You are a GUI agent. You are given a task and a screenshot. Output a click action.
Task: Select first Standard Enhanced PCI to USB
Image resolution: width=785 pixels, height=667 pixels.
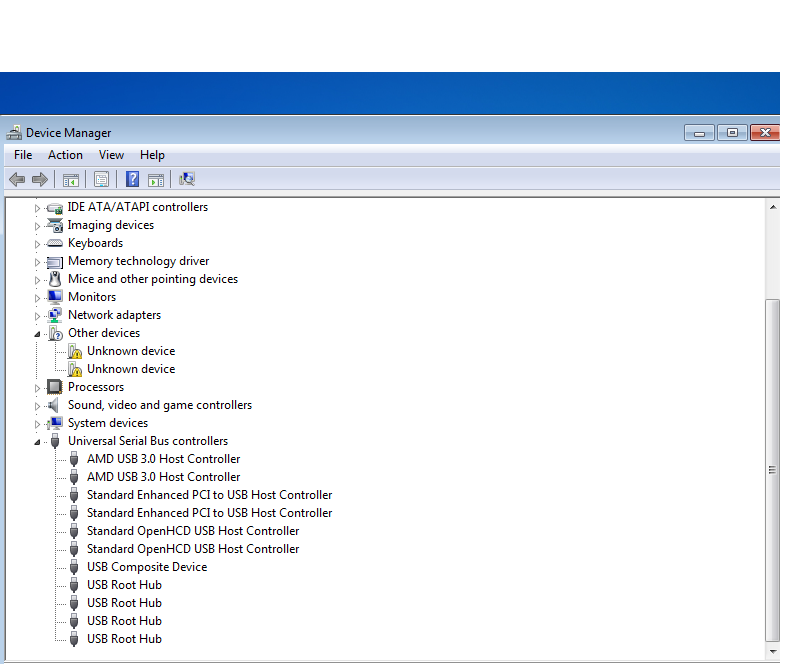(x=210, y=495)
